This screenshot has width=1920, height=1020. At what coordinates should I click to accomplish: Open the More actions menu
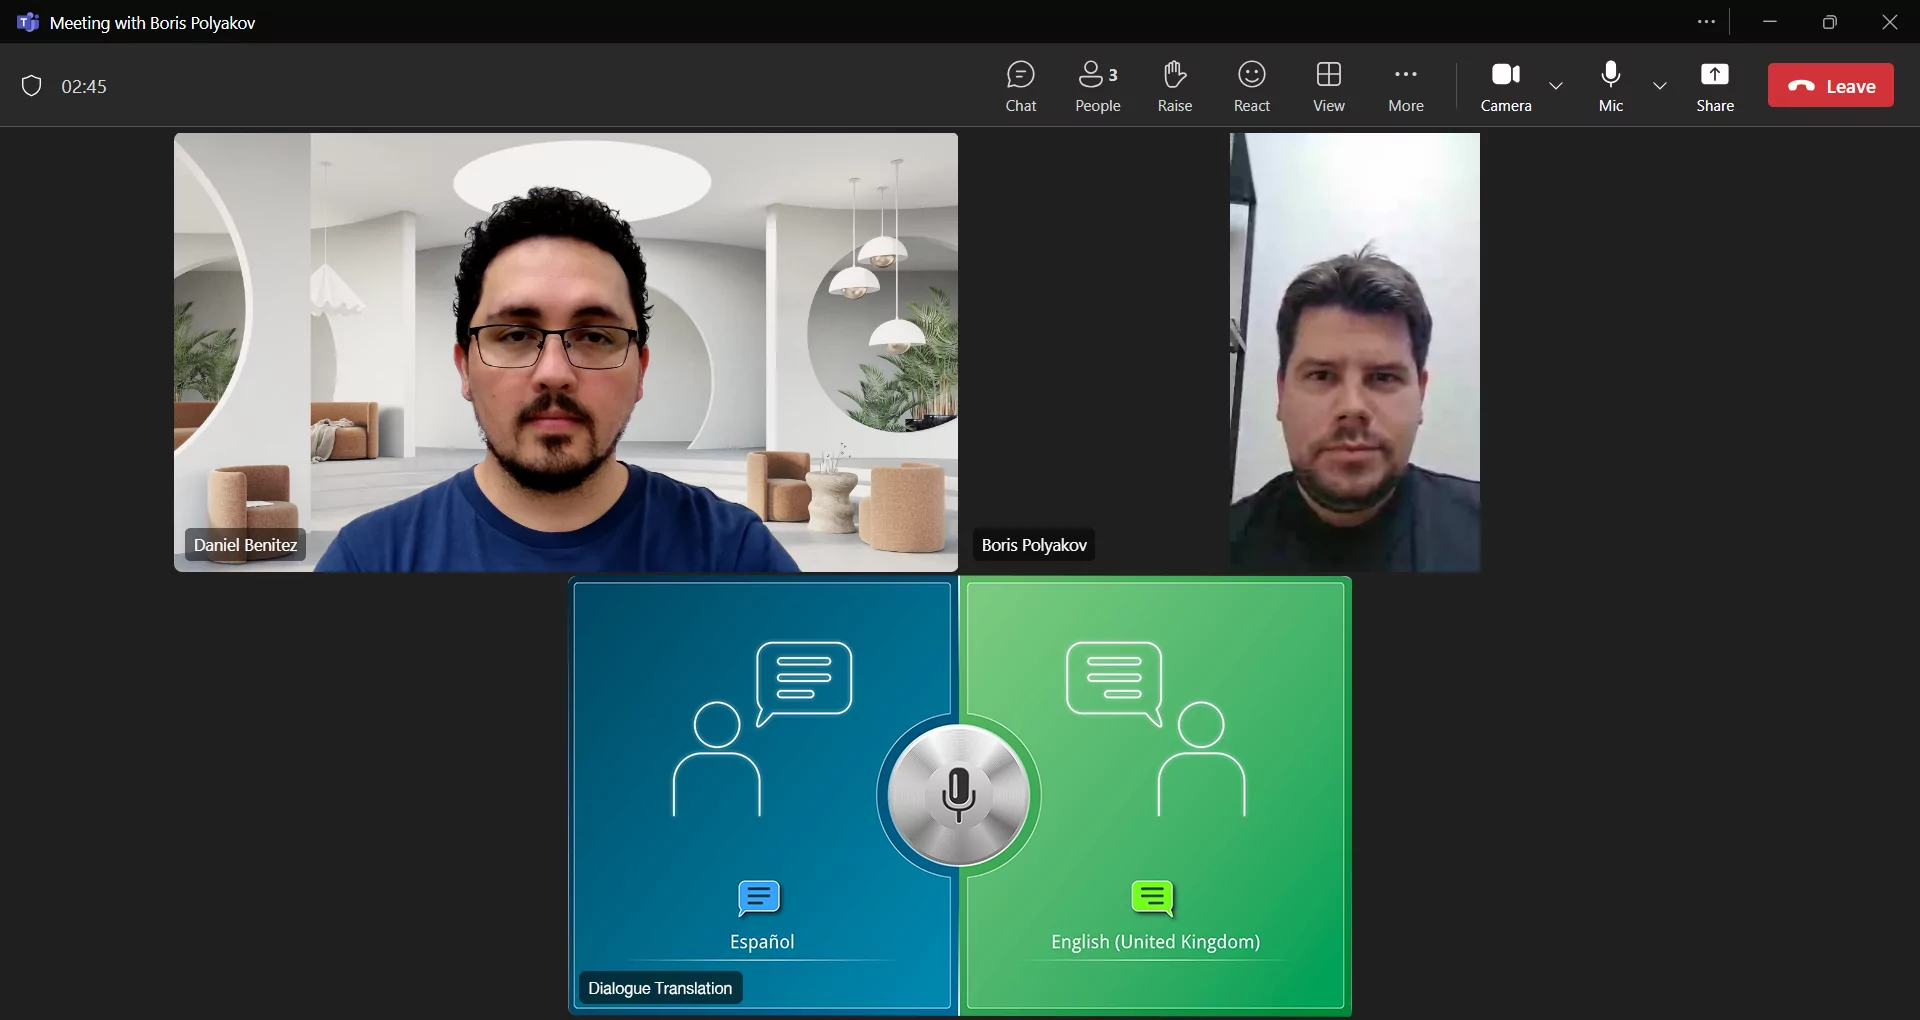click(x=1405, y=86)
